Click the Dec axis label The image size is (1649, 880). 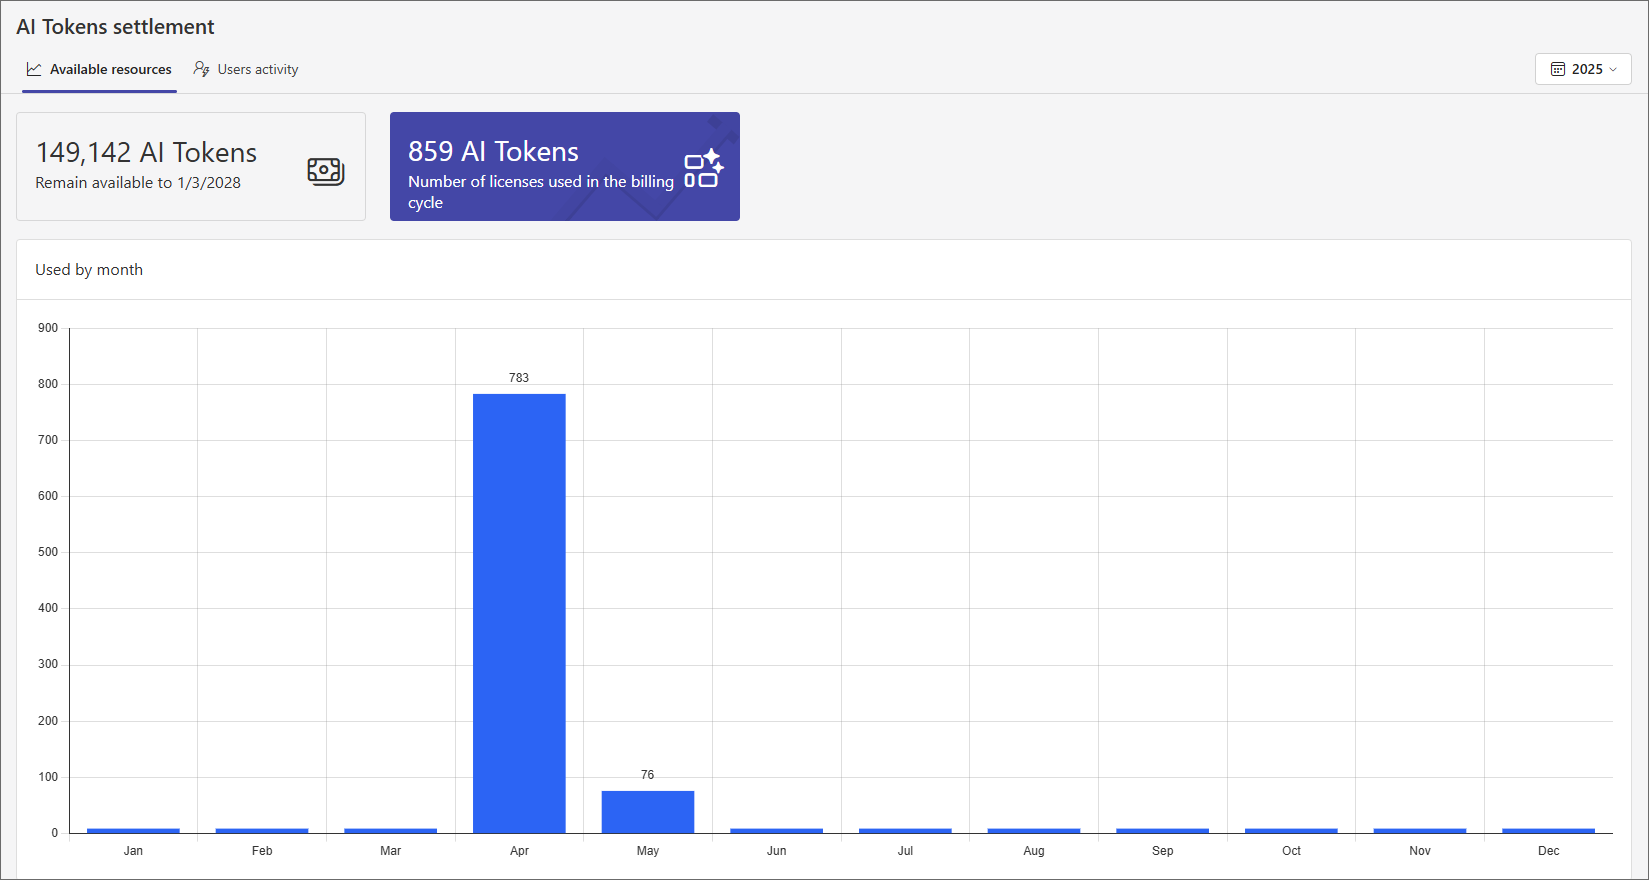[x=1549, y=851]
